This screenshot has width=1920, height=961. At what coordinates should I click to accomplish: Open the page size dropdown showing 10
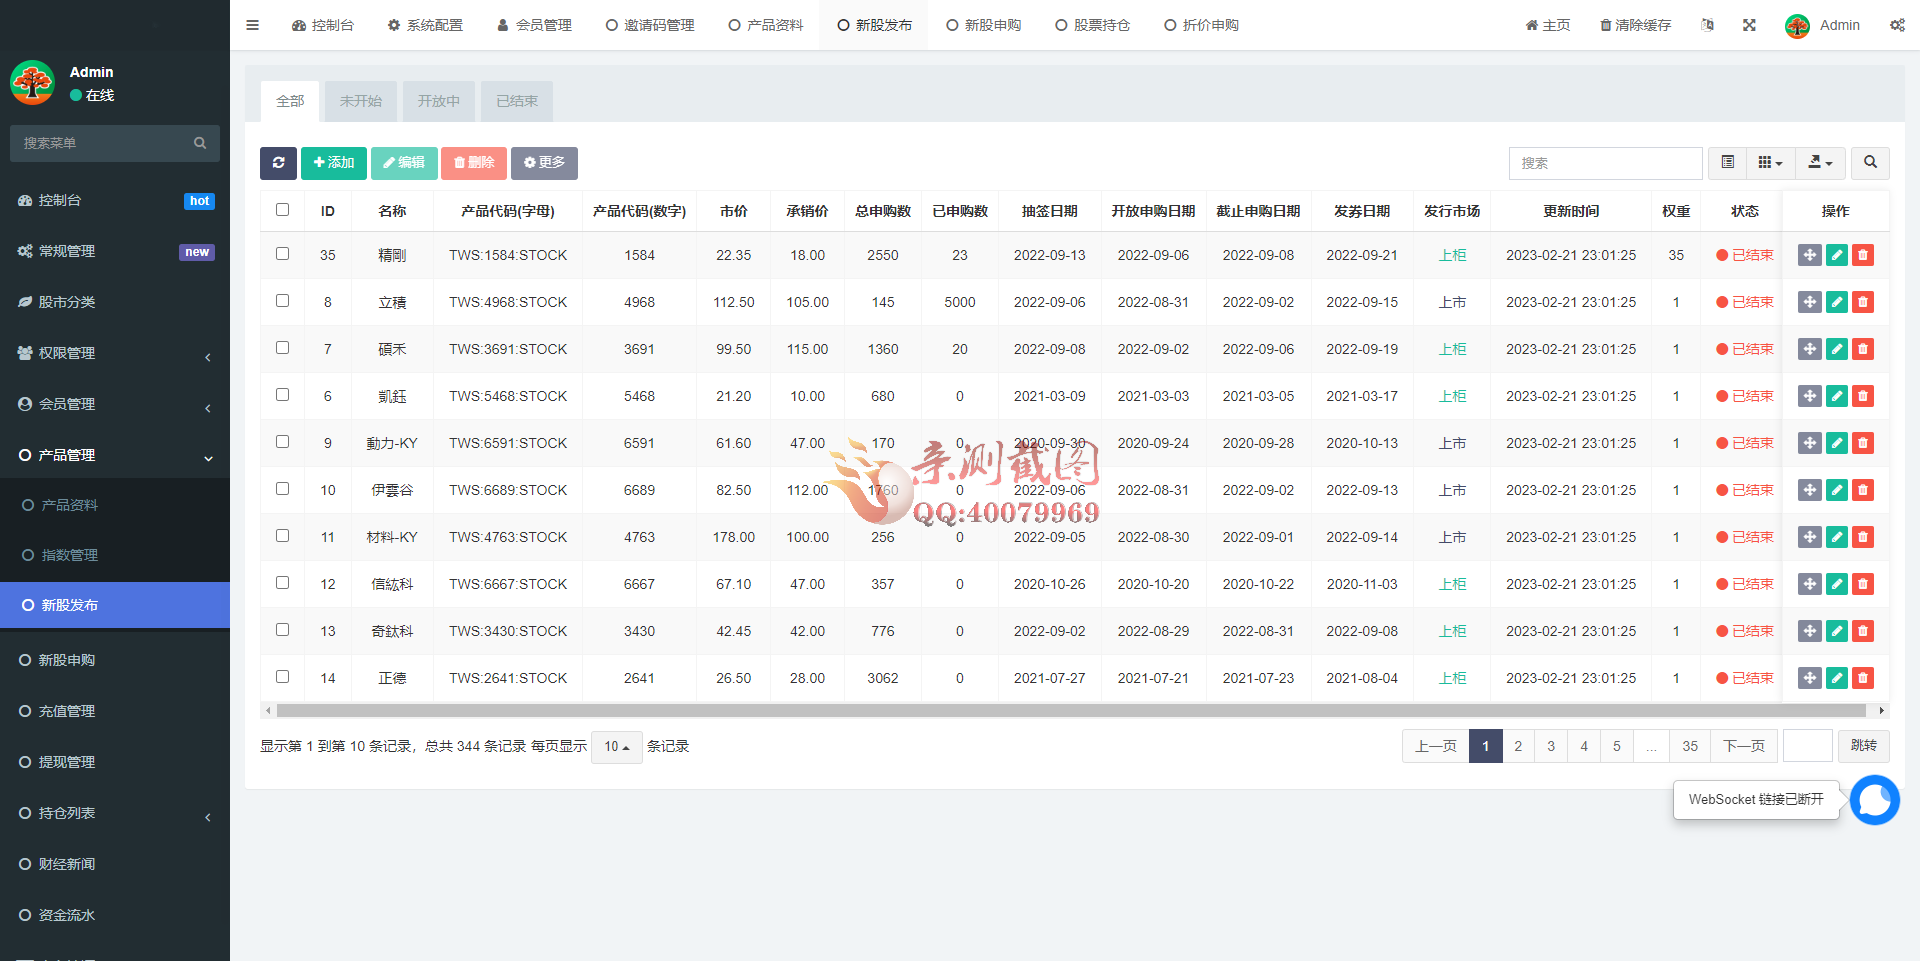pyautogui.click(x=616, y=747)
